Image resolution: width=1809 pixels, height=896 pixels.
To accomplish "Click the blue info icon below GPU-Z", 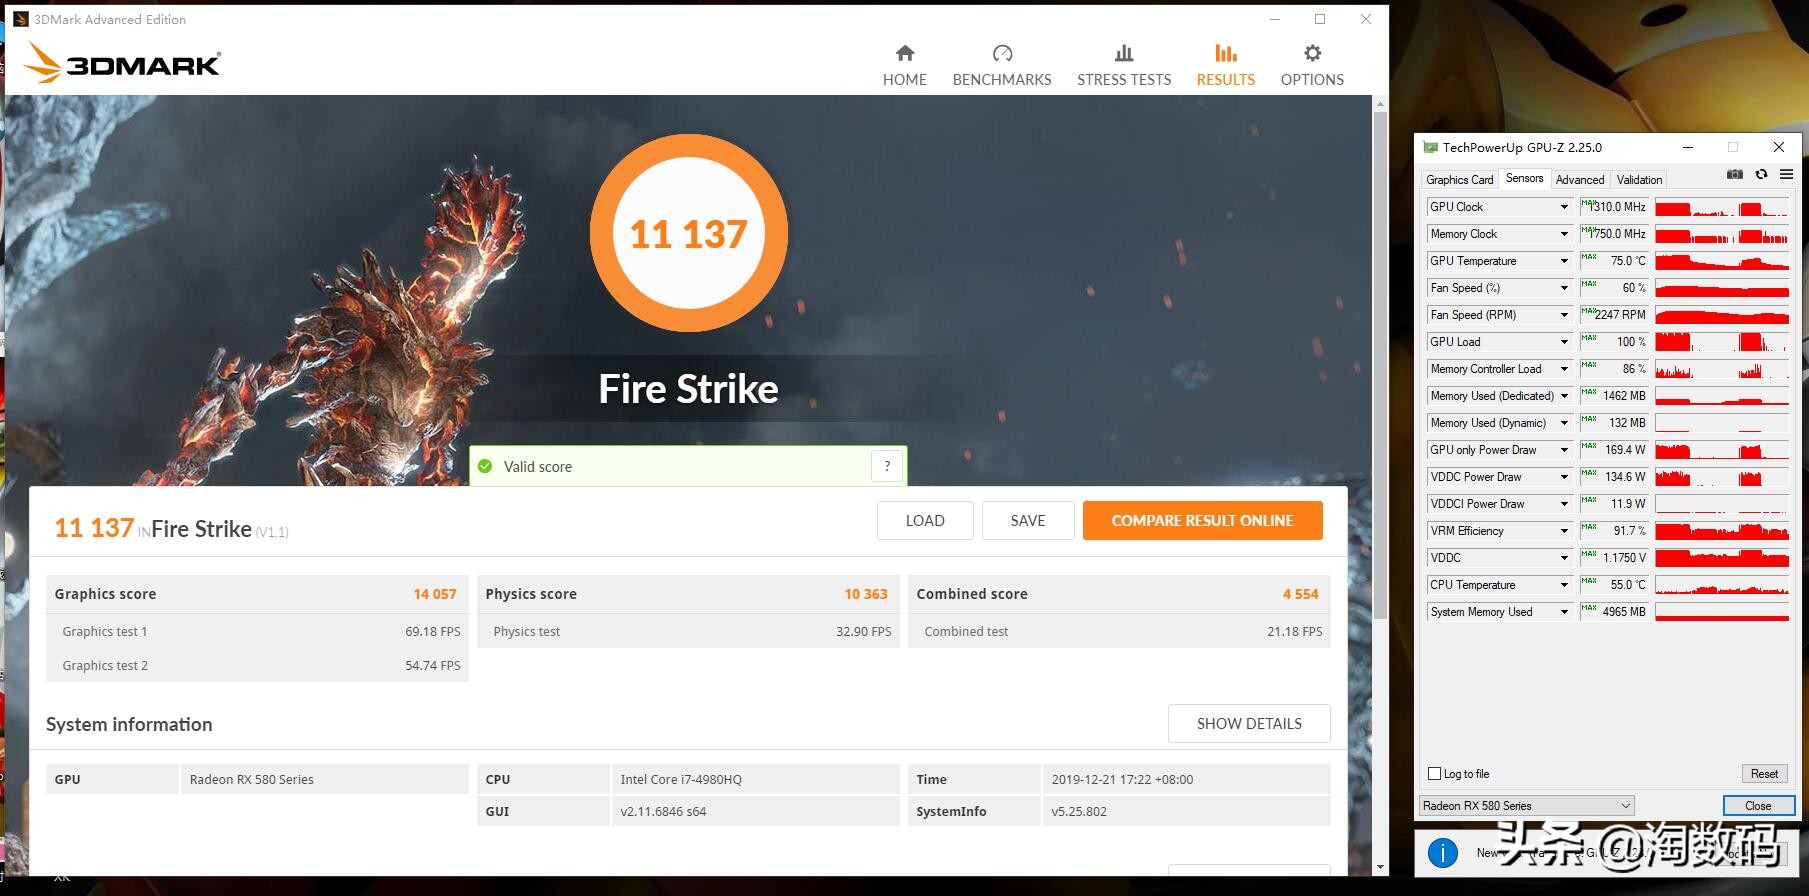I will (x=1442, y=853).
